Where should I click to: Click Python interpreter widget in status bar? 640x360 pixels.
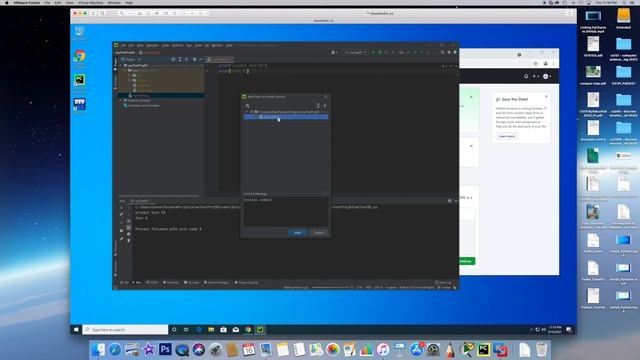tap(417, 287)
